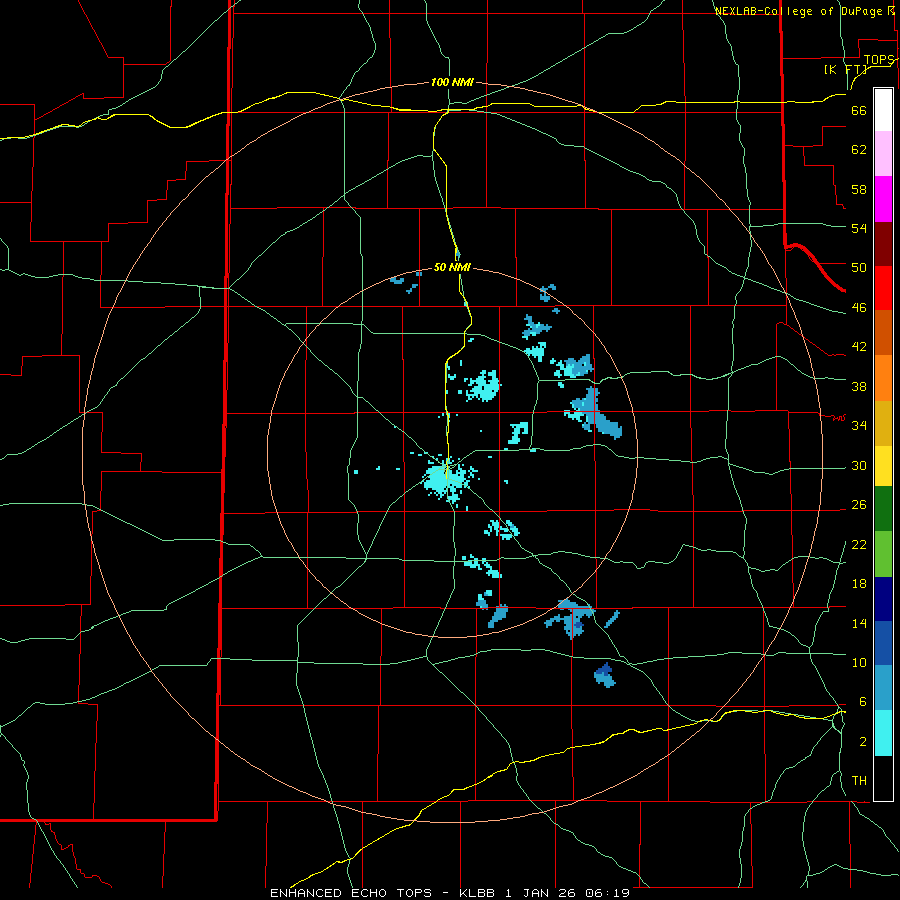The height and width of the screenshot is (900, 900).
Task: Click the legend value 34
Action: [x=859, y=425]
